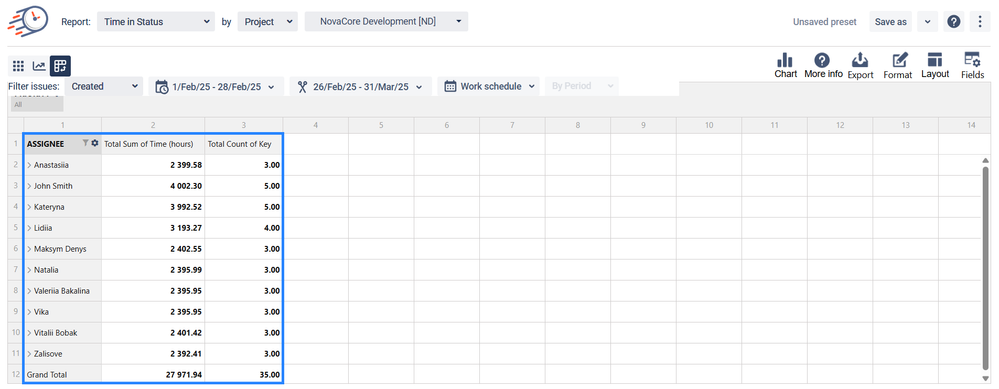Select cell value 3 992.52

[x=153, y=207]
